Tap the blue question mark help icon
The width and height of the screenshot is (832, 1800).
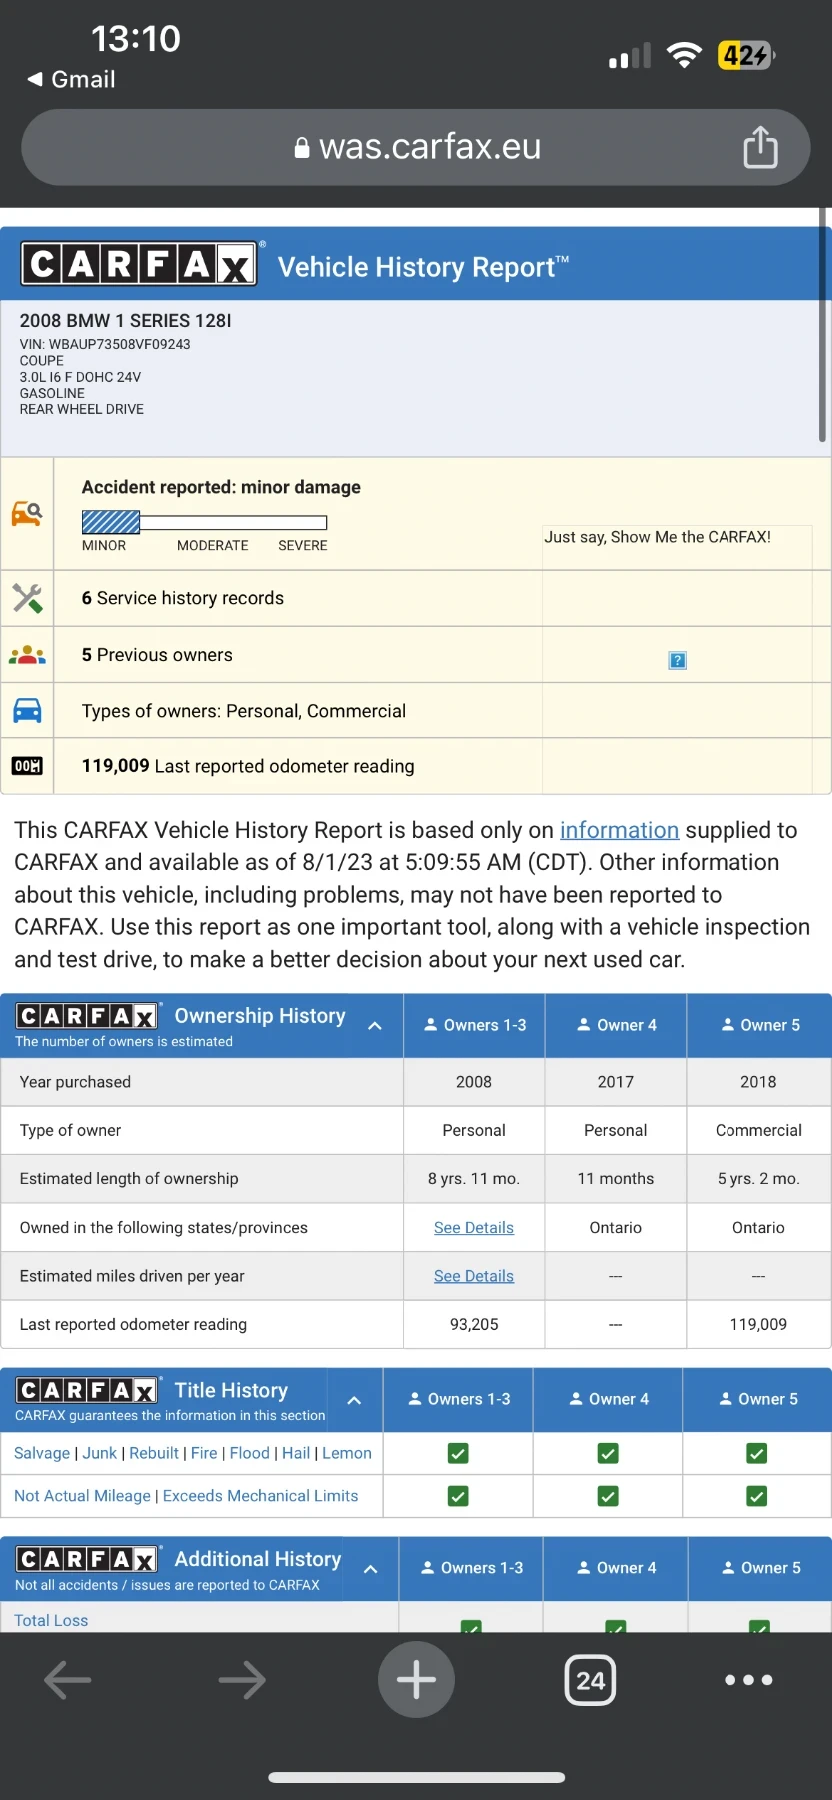click(677, 660)
